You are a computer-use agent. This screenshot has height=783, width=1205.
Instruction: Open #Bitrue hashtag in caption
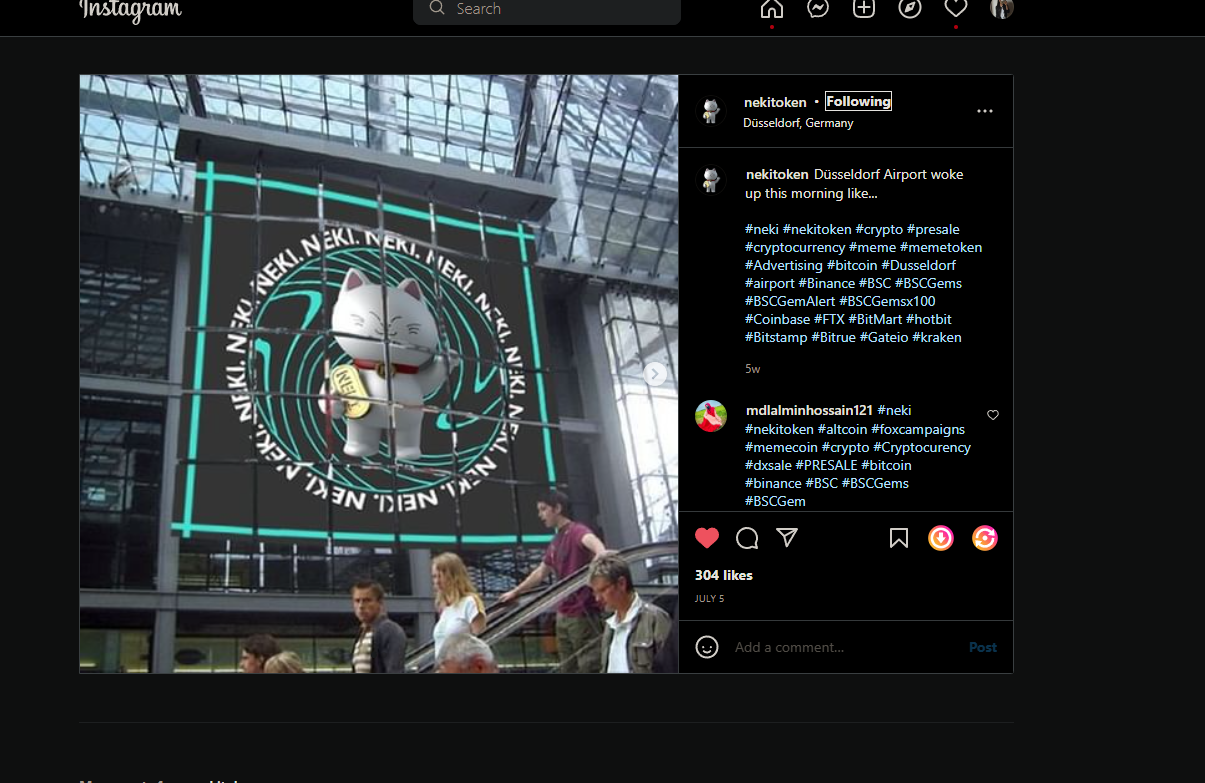(x=833, y=337)
